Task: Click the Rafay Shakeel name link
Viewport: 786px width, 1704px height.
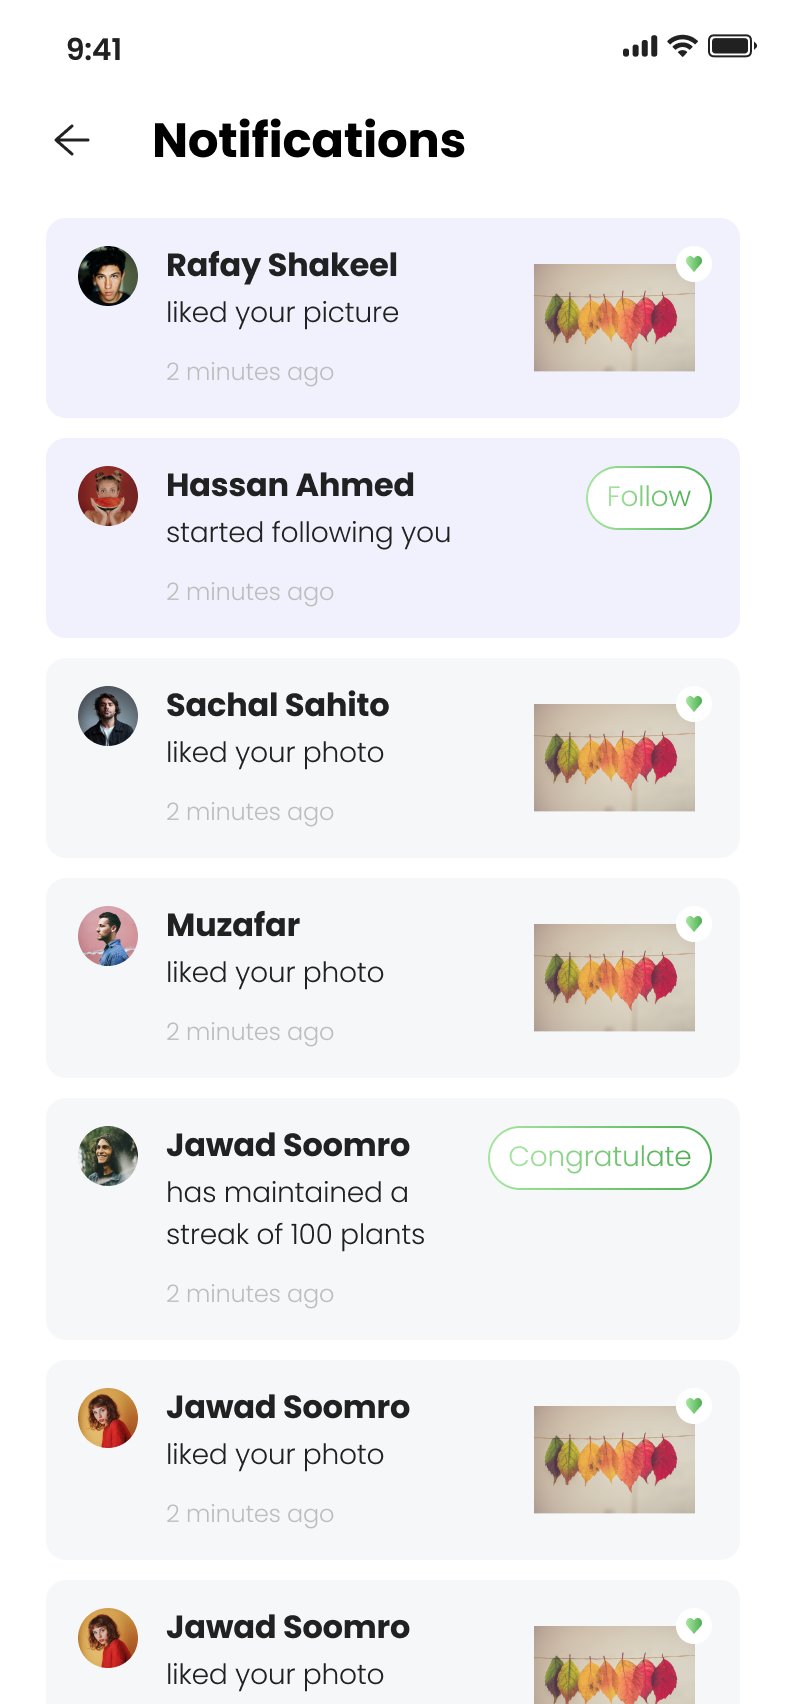Action: point(282,265)
